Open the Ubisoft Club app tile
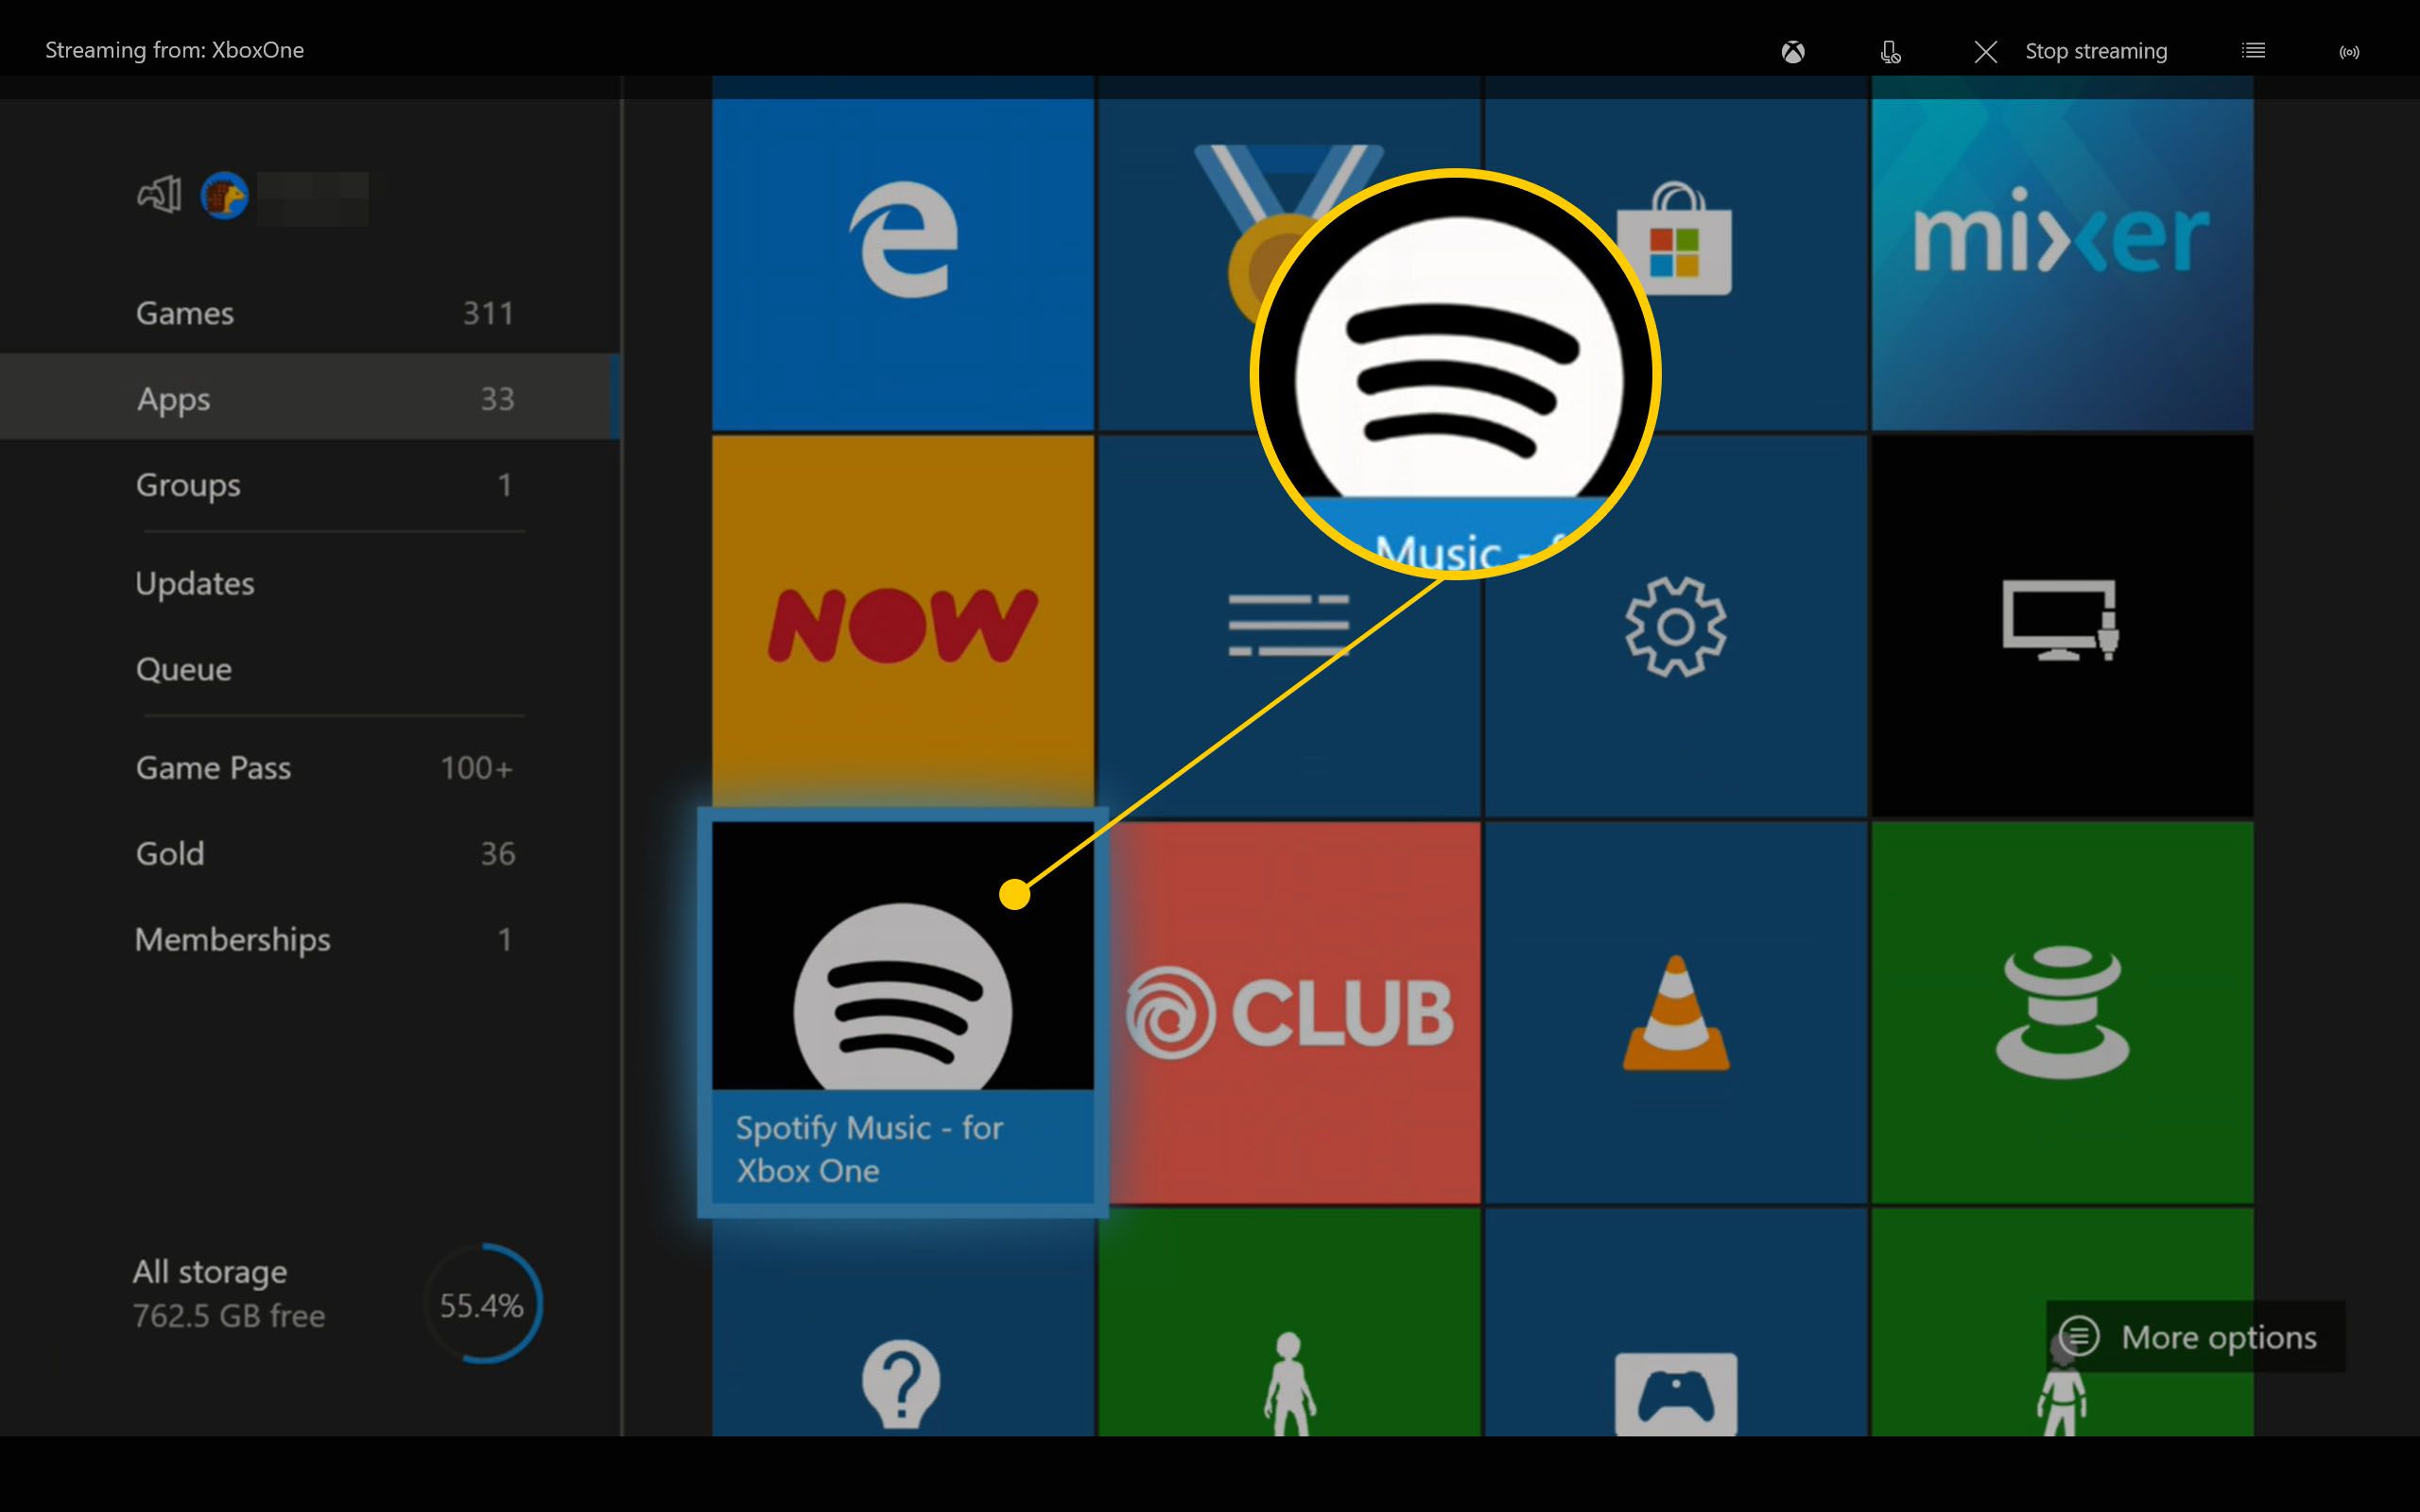Image resolution: width=2420 pixels, height=1512 pixels. (x=1289, y=1012)
